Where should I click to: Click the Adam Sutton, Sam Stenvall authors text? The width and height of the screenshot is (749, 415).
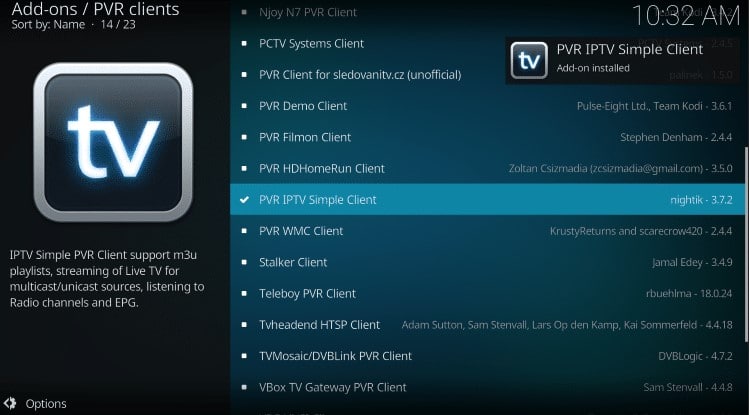click(567, 325)
